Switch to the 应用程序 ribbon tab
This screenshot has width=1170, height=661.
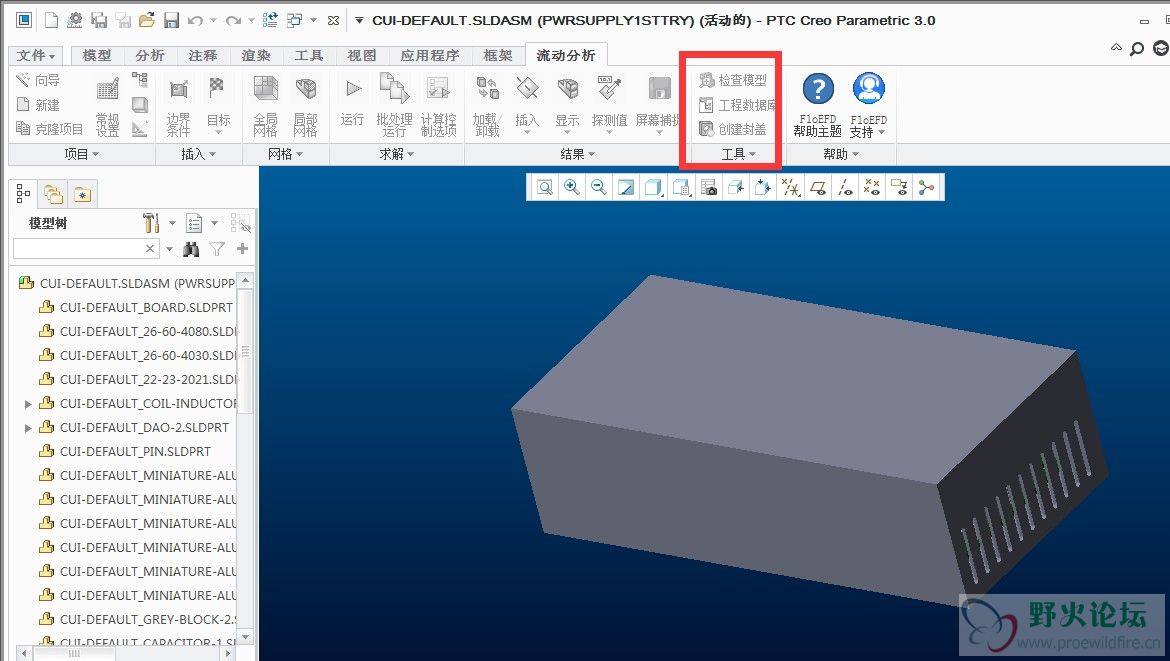click(430, 55)
